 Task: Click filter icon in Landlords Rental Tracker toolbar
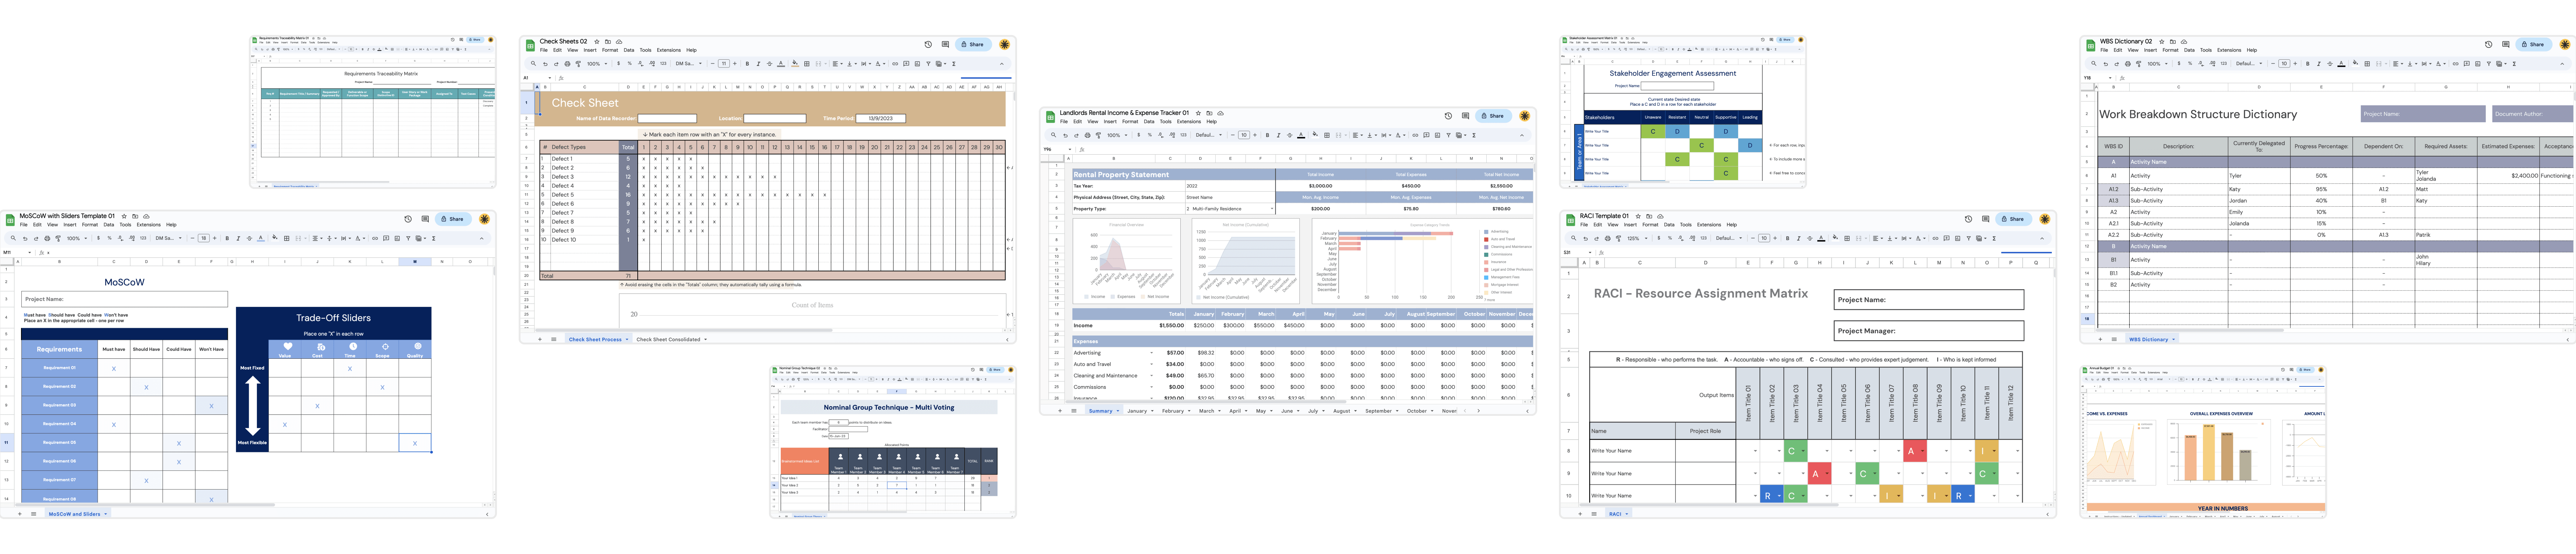tap(1449, 135)
